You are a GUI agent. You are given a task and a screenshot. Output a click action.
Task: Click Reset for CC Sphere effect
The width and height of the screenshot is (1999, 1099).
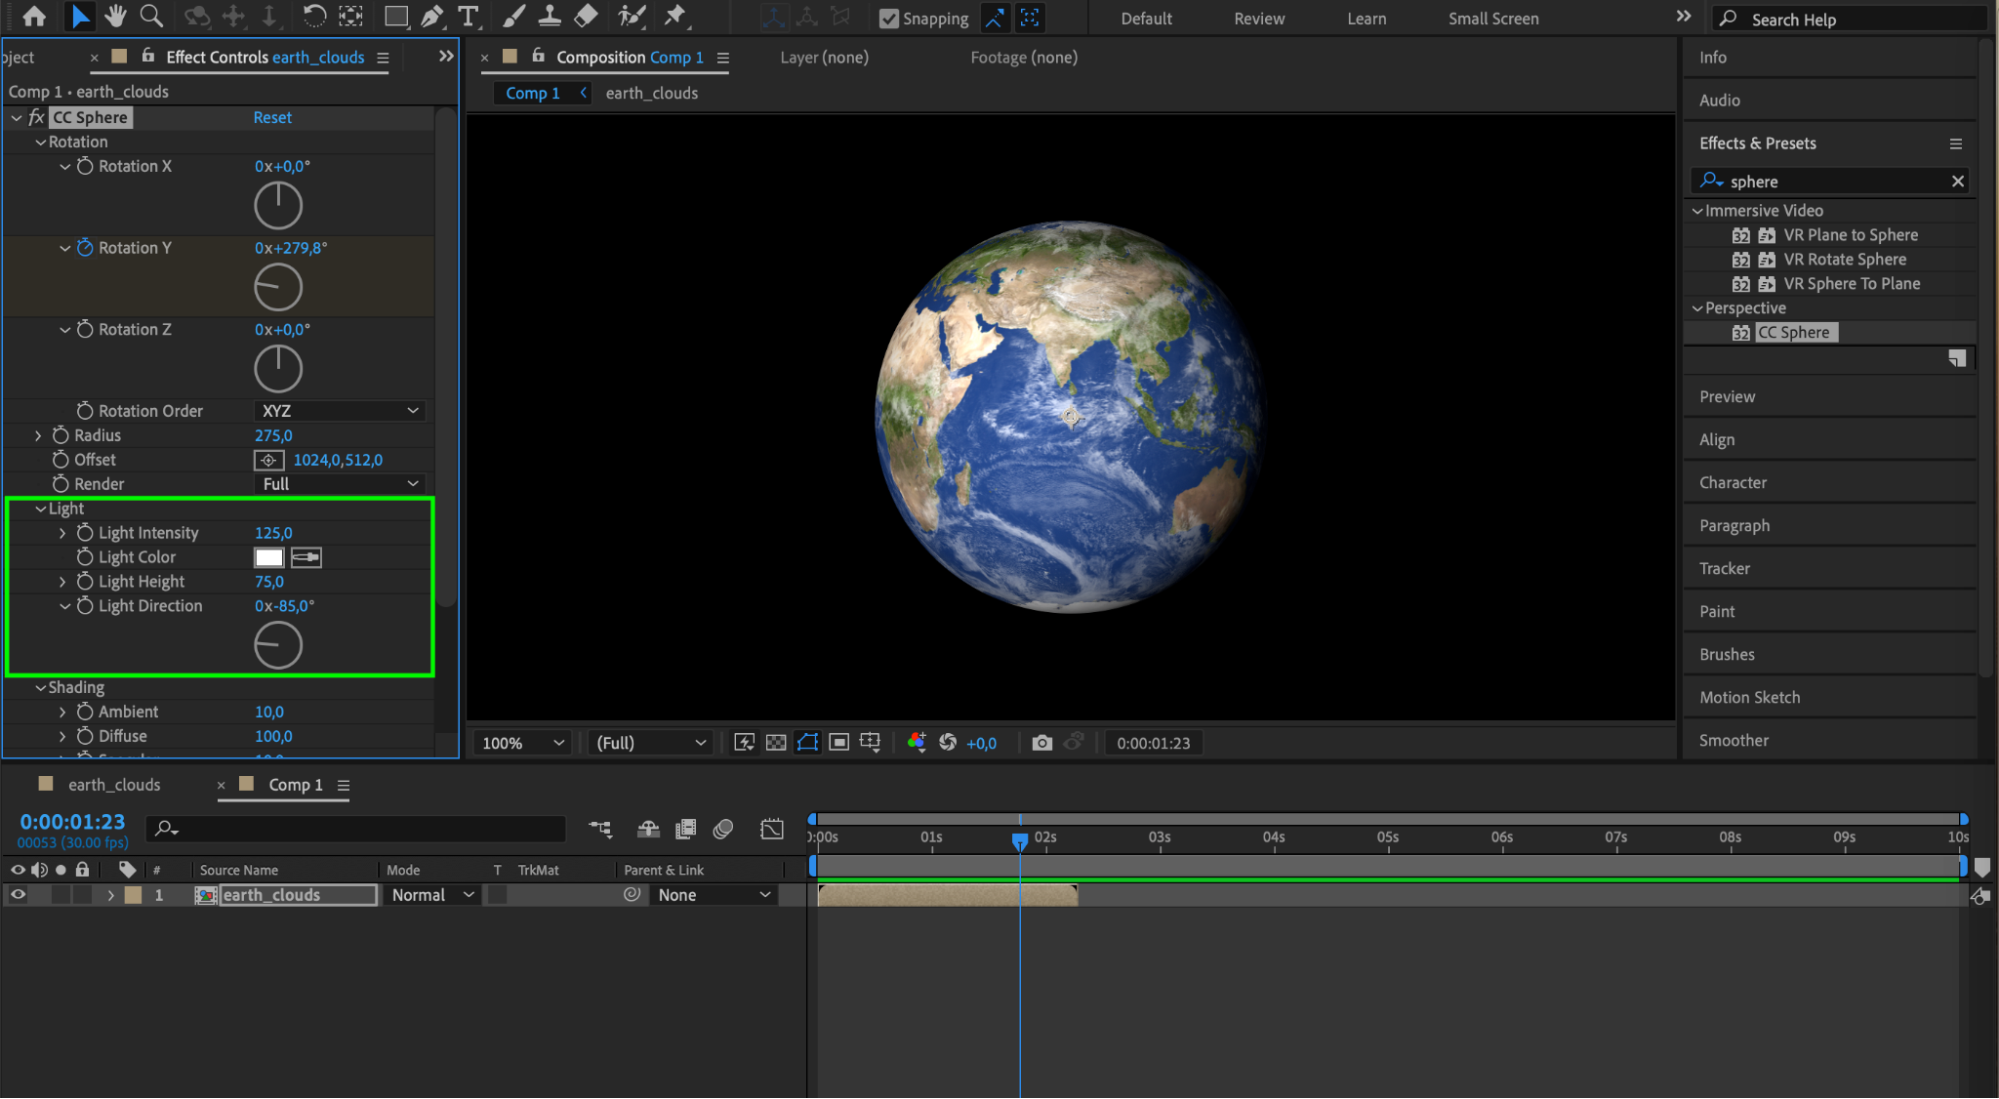coord(272,118)
